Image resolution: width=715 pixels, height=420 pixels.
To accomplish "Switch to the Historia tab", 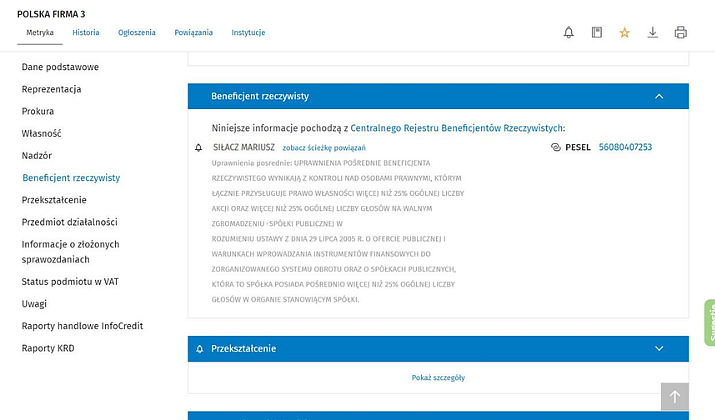I will click(x=86, y=33).
